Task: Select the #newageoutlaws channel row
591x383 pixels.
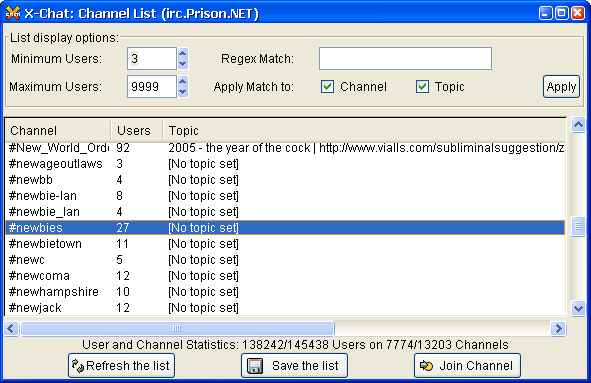Action: (x=285, y=164)
